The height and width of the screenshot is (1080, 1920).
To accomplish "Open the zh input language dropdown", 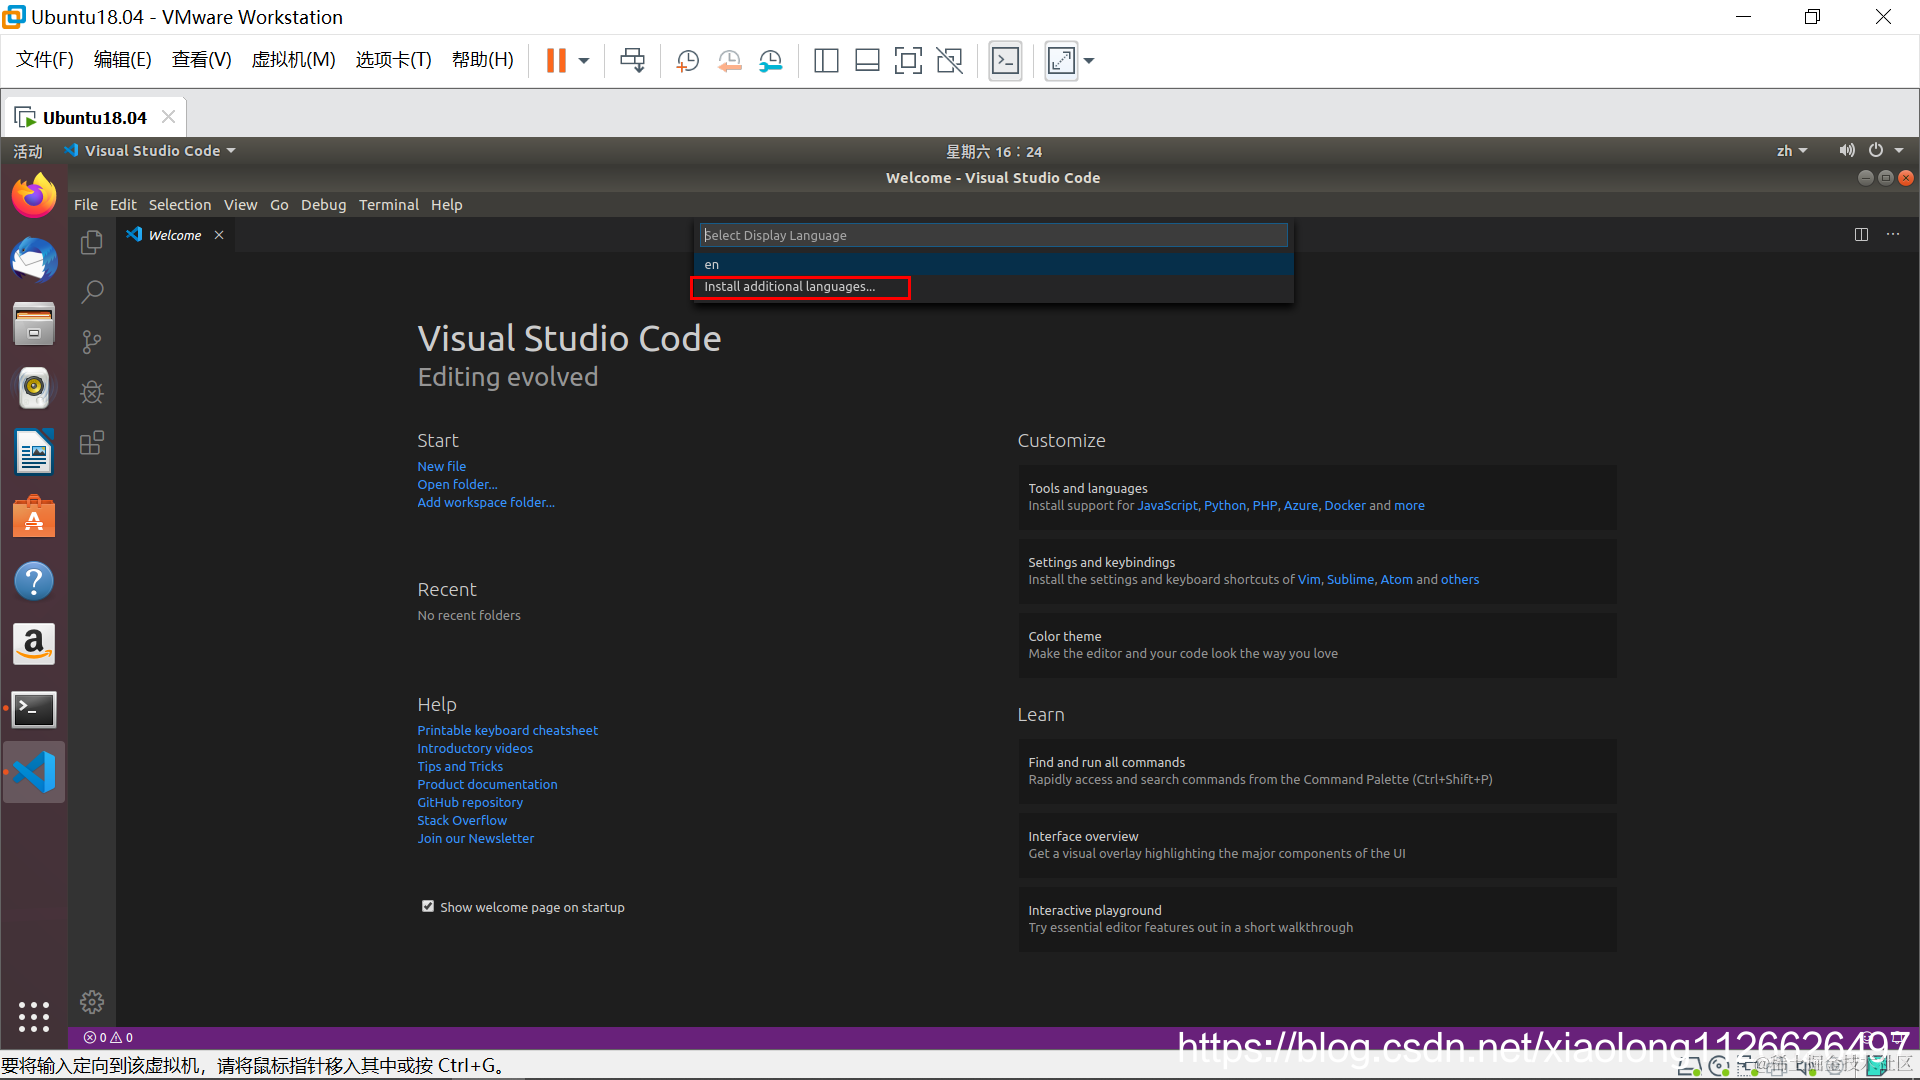I will (1791, 151).
